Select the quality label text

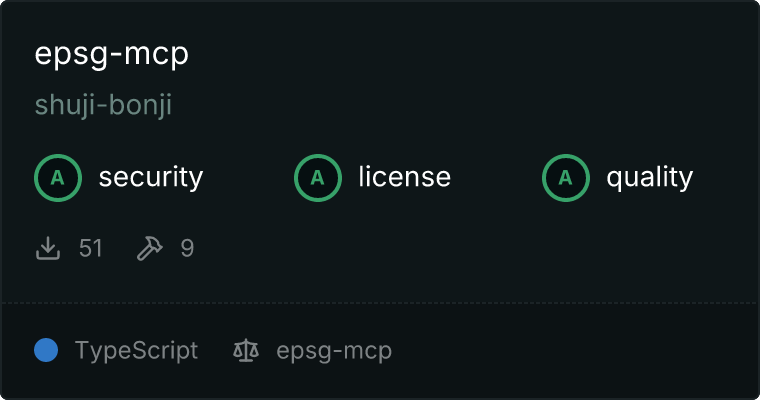tap(649, 177)
